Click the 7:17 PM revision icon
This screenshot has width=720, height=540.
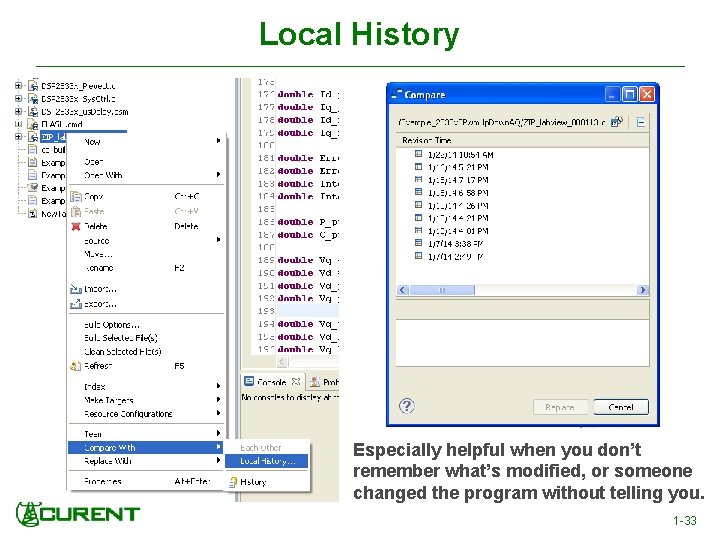pos(418,180)
